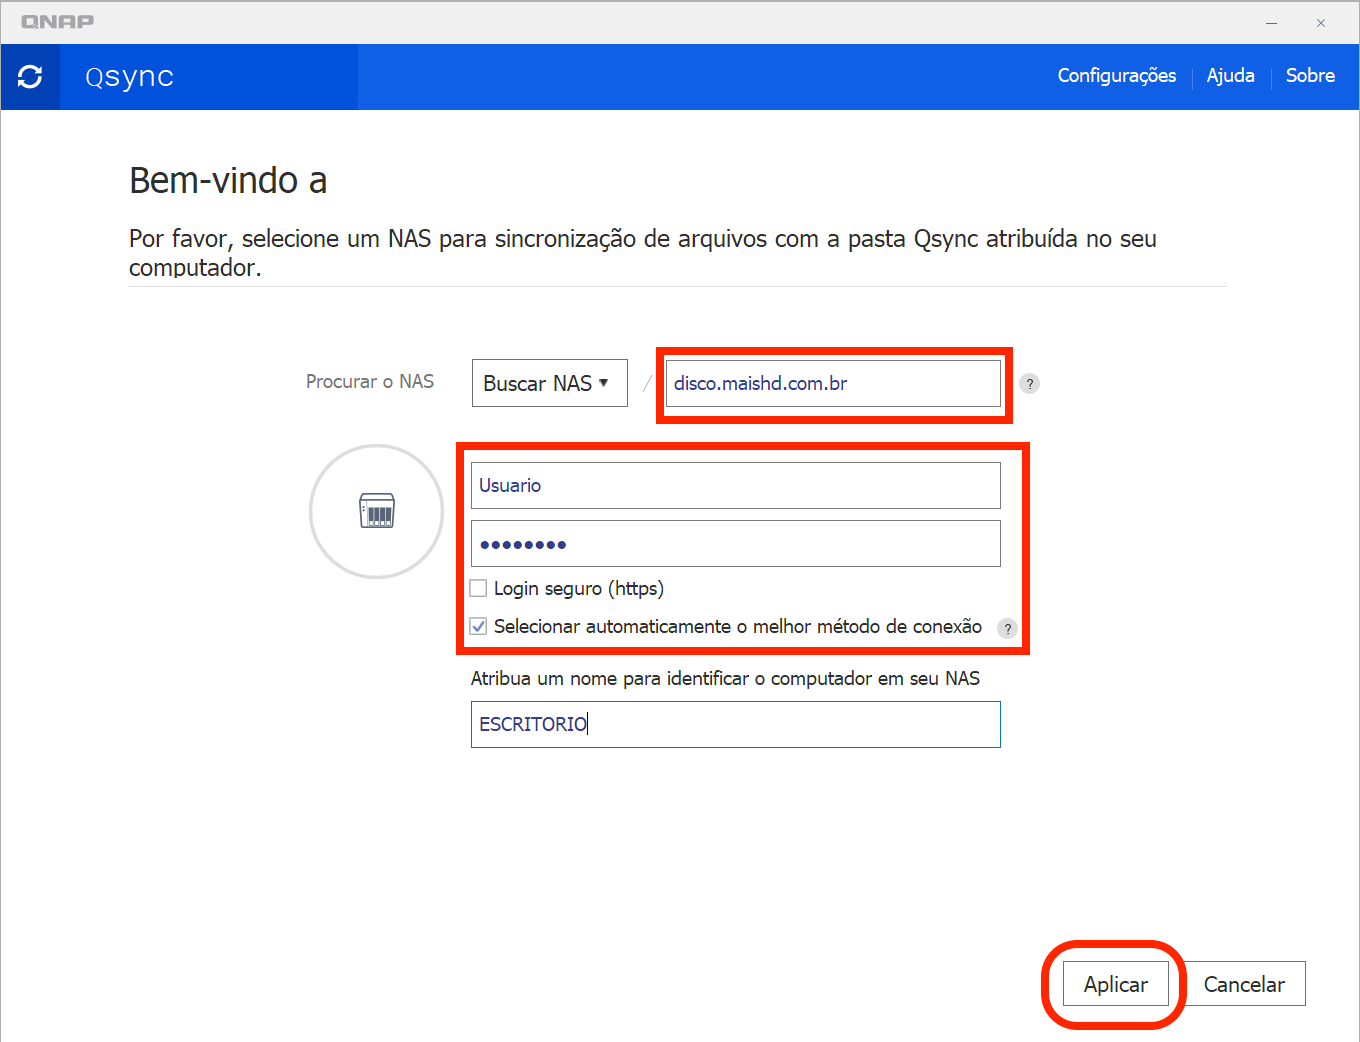The height and width of the screenshot is (1042, 1360).
Task: Click the QNAP logo in title bar
Action: (58, 22)
